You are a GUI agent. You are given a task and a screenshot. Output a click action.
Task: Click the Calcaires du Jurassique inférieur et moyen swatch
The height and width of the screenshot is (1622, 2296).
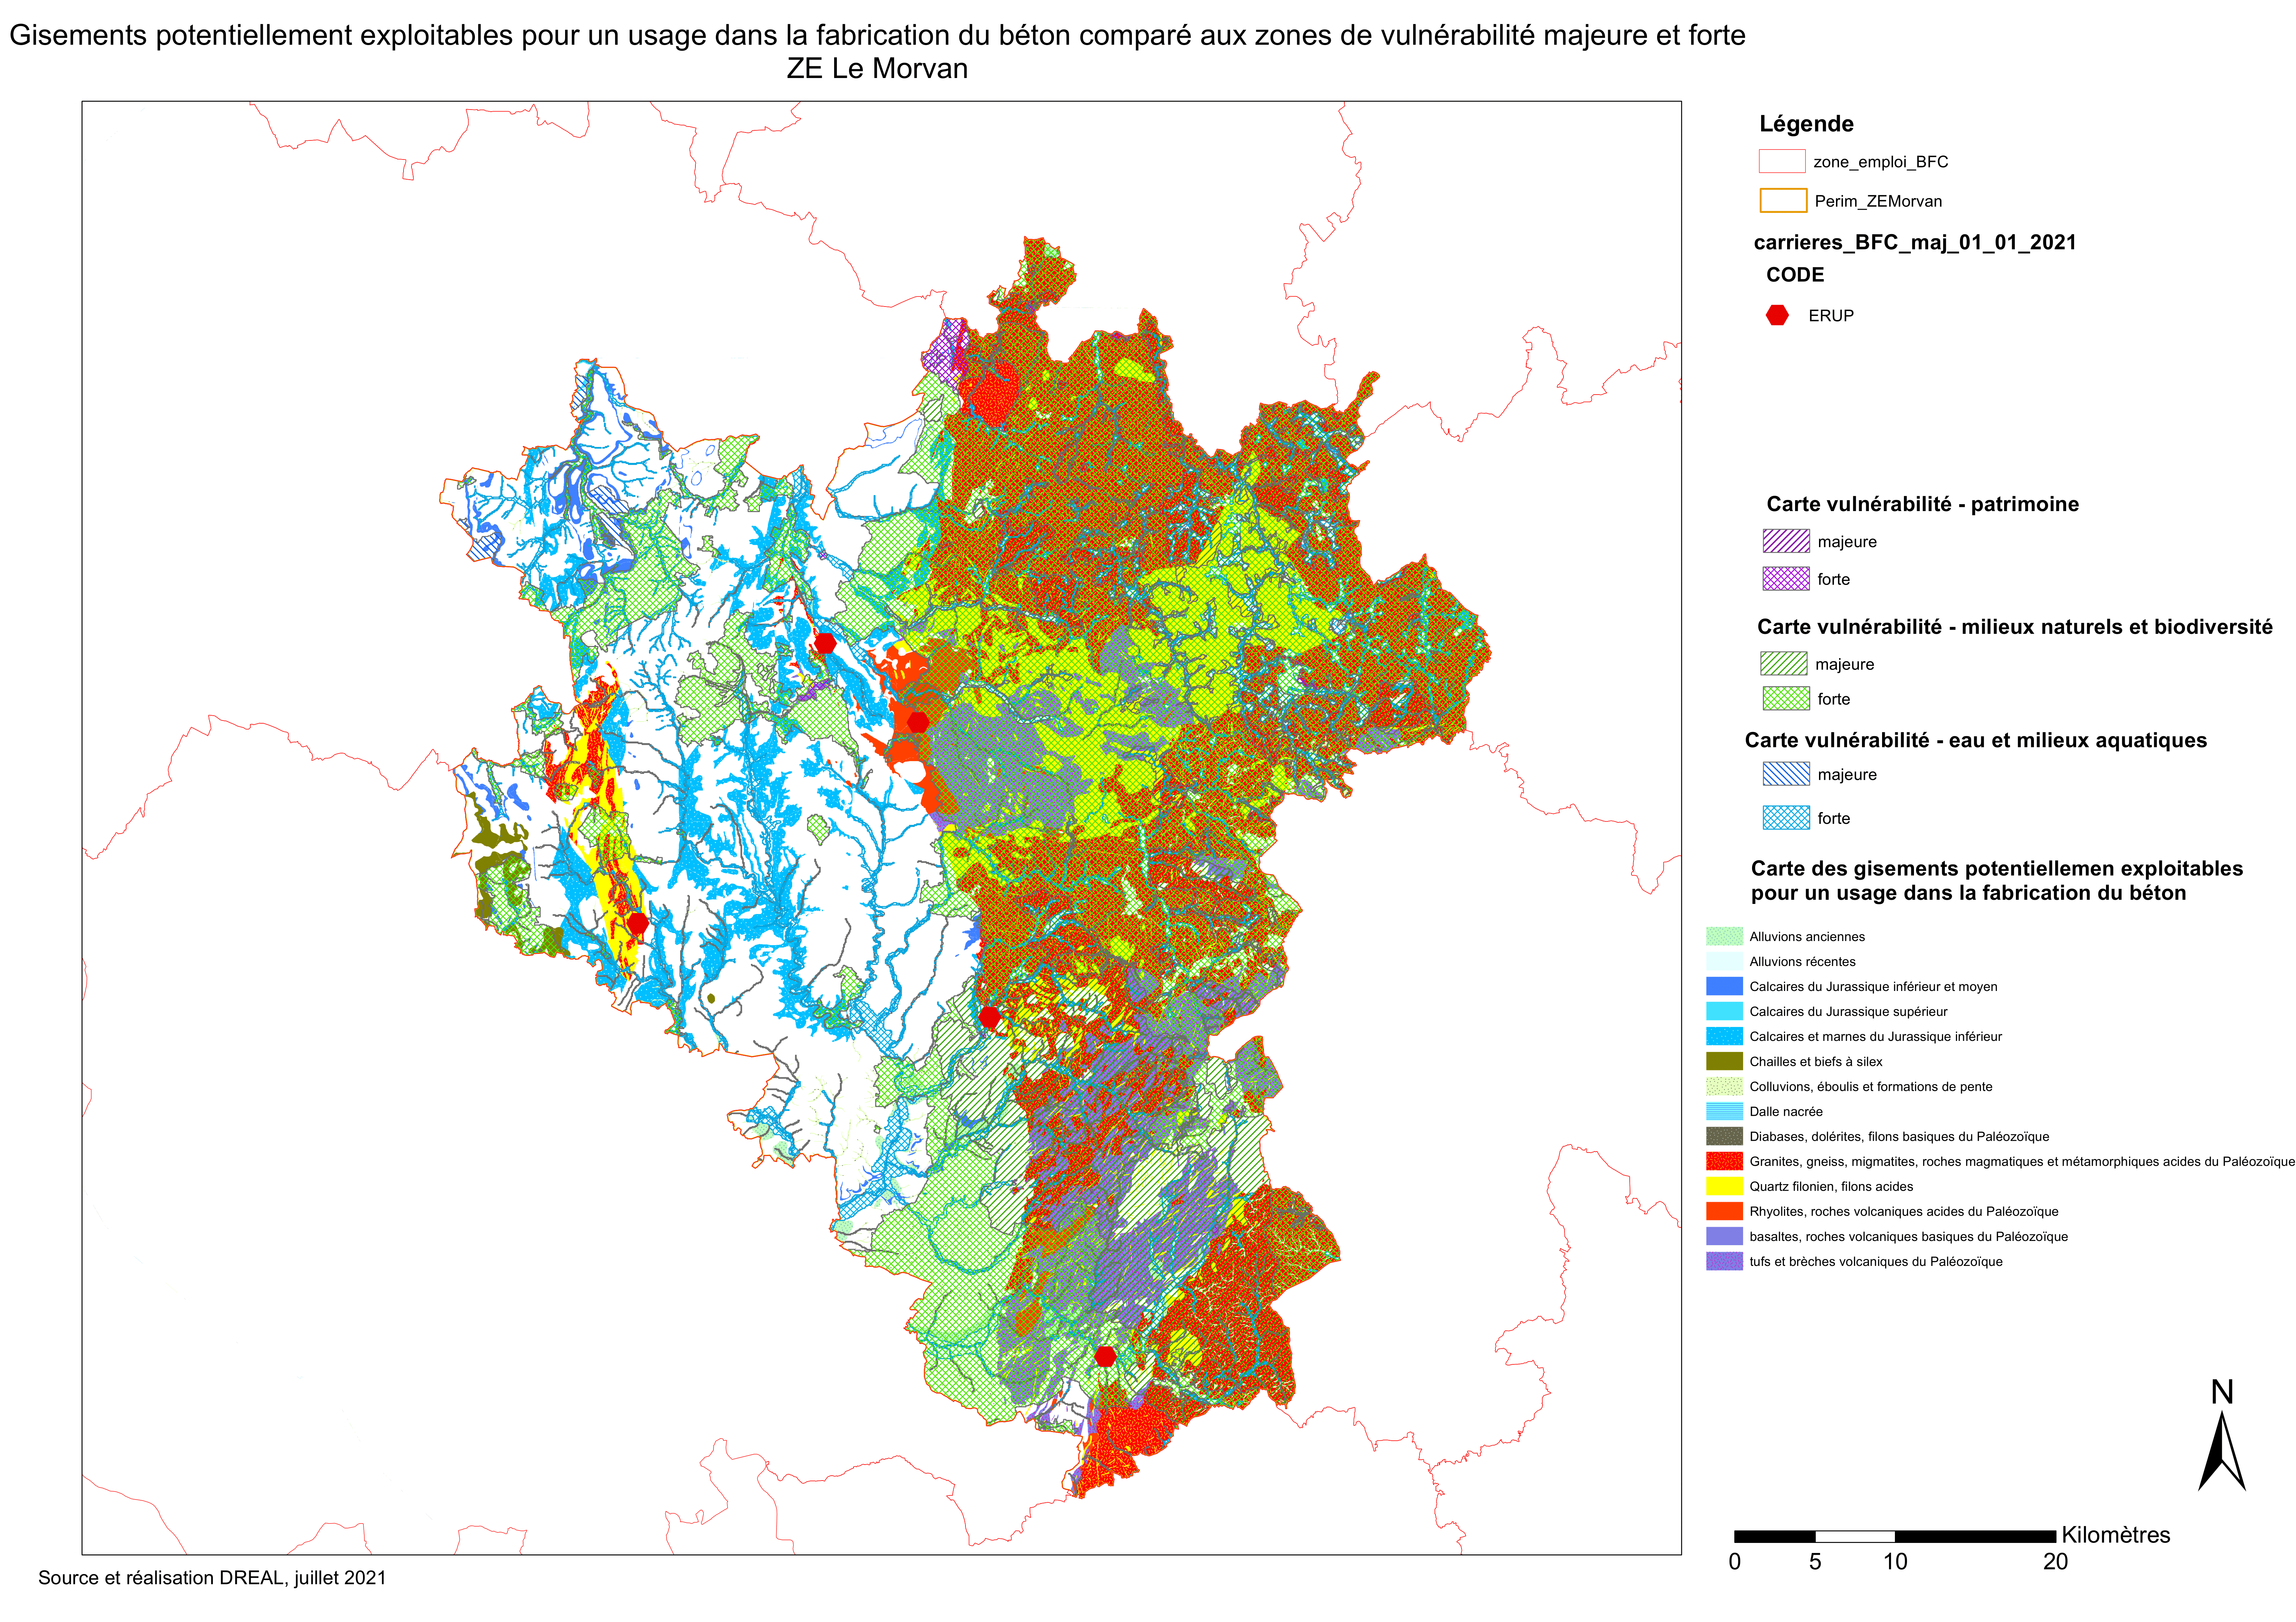point(1724,986)
